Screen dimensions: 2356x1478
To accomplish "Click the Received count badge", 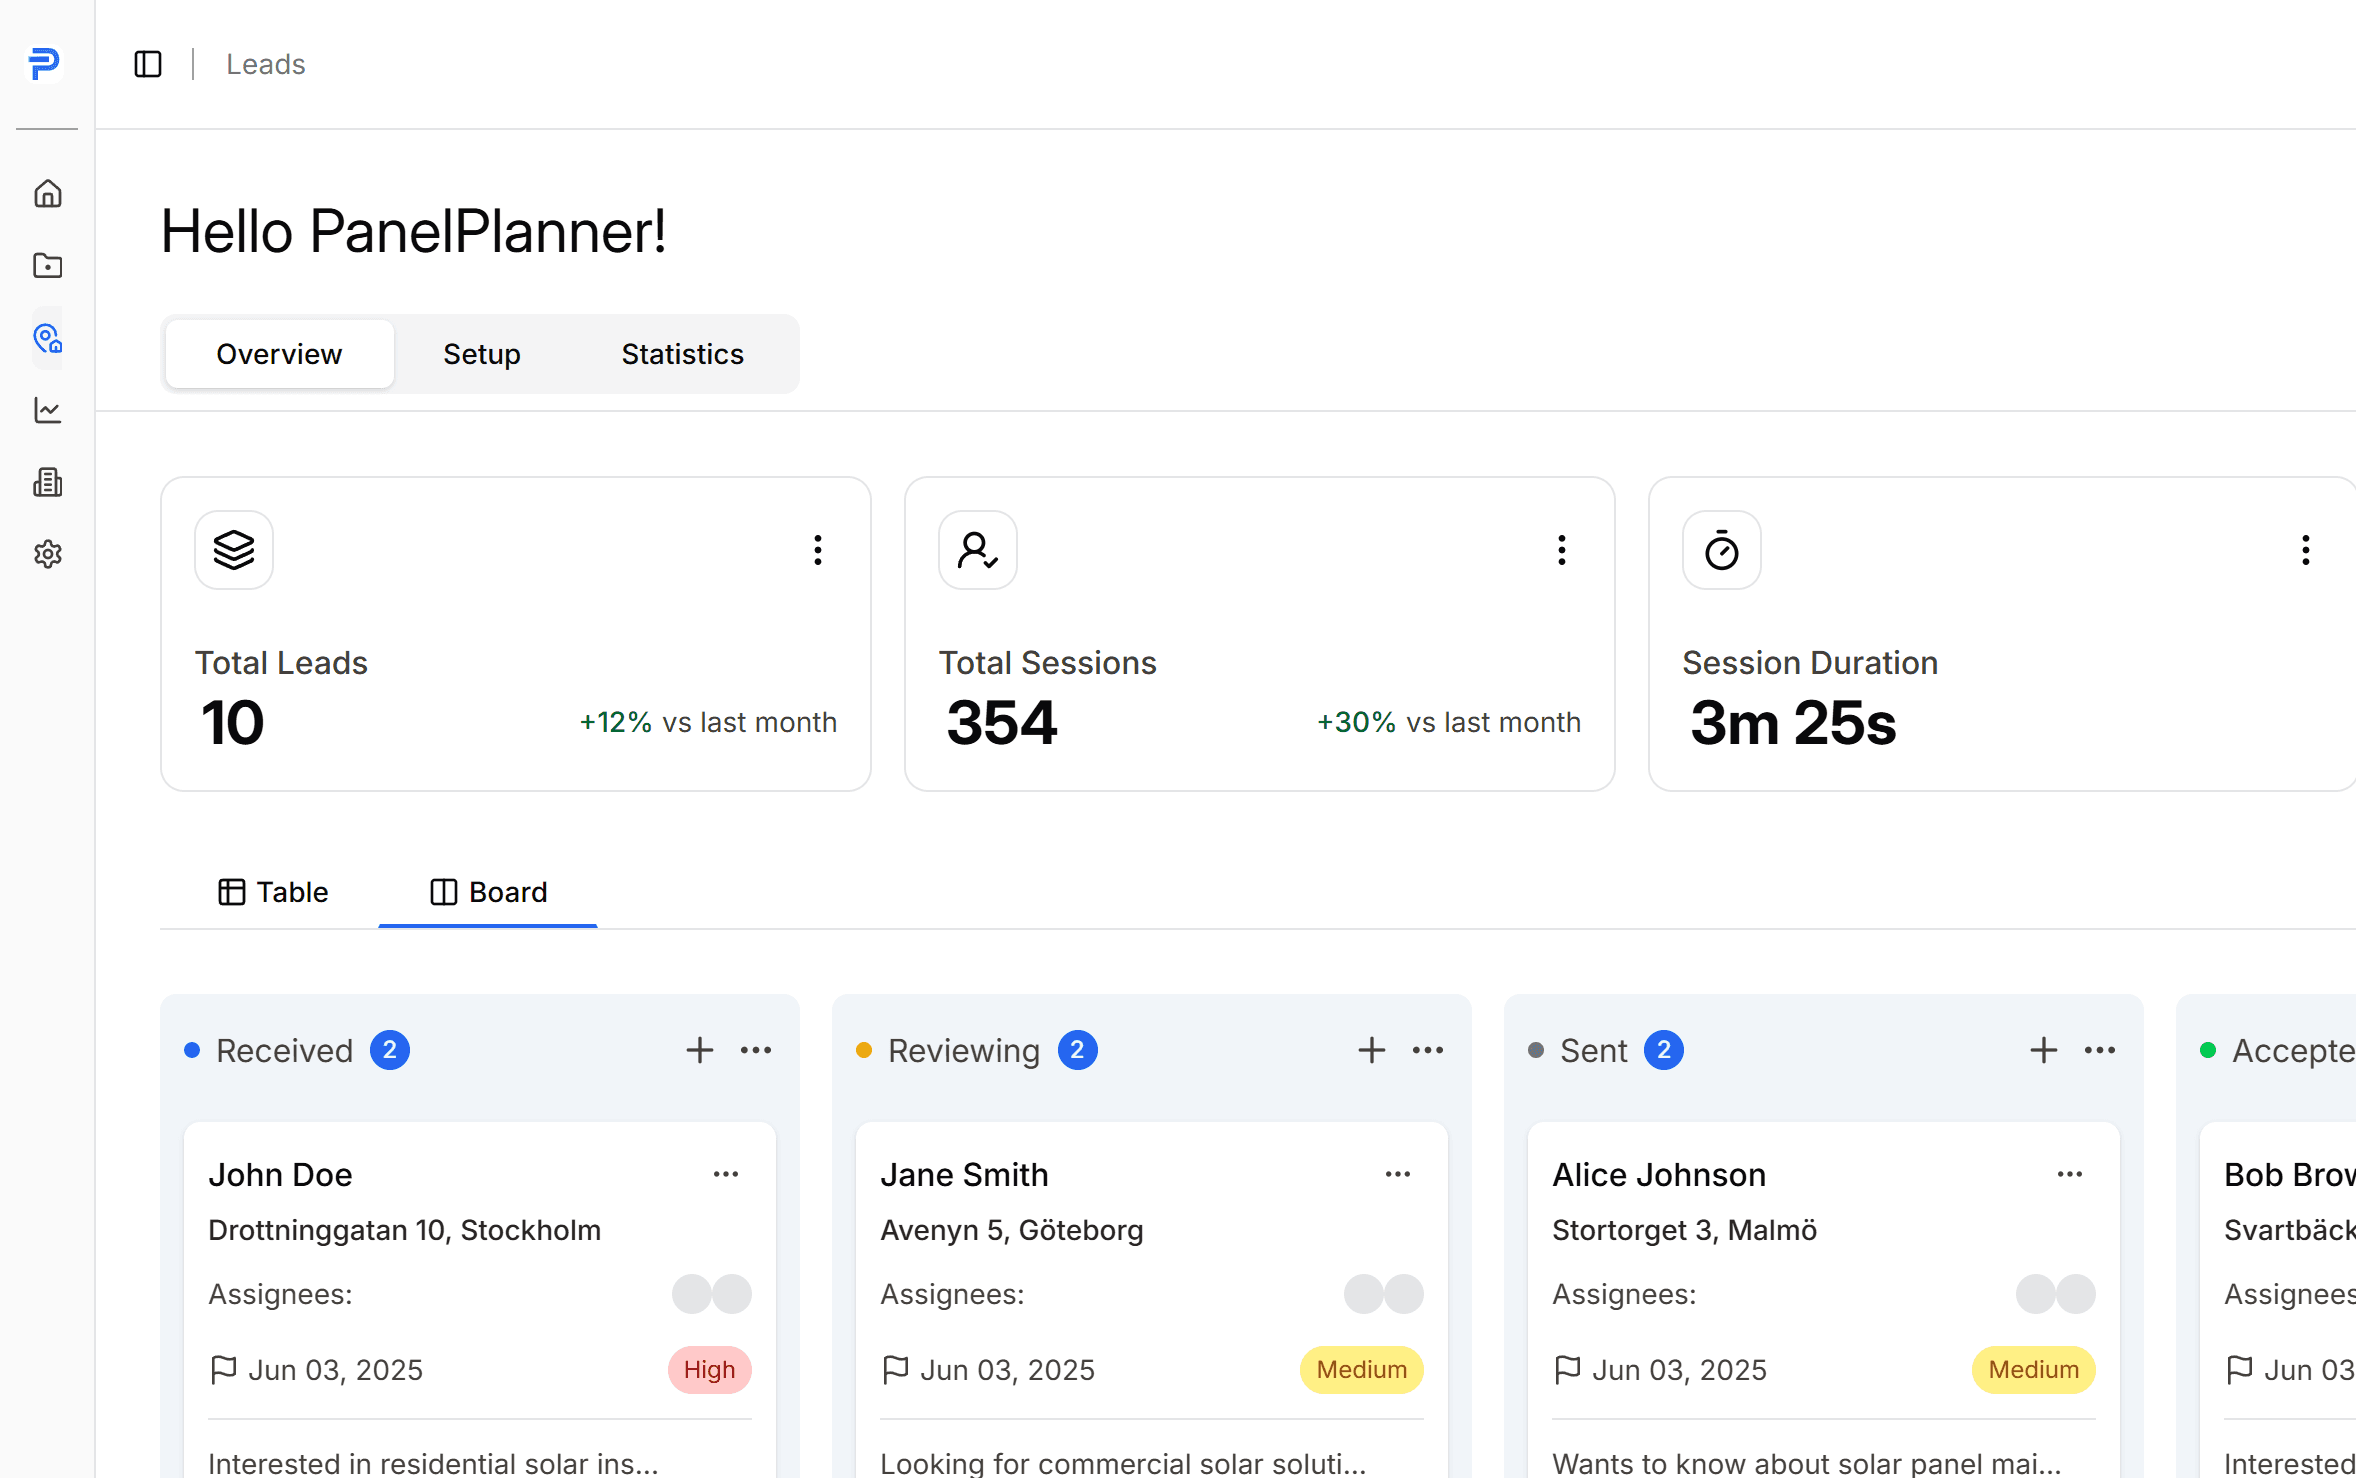I will pyautogui.click(x=390, y=1050).
